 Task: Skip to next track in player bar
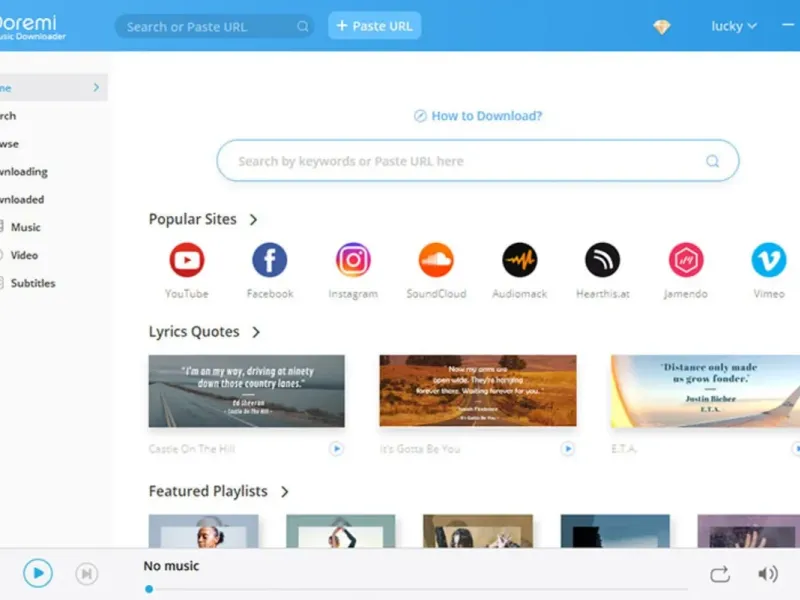87,573
